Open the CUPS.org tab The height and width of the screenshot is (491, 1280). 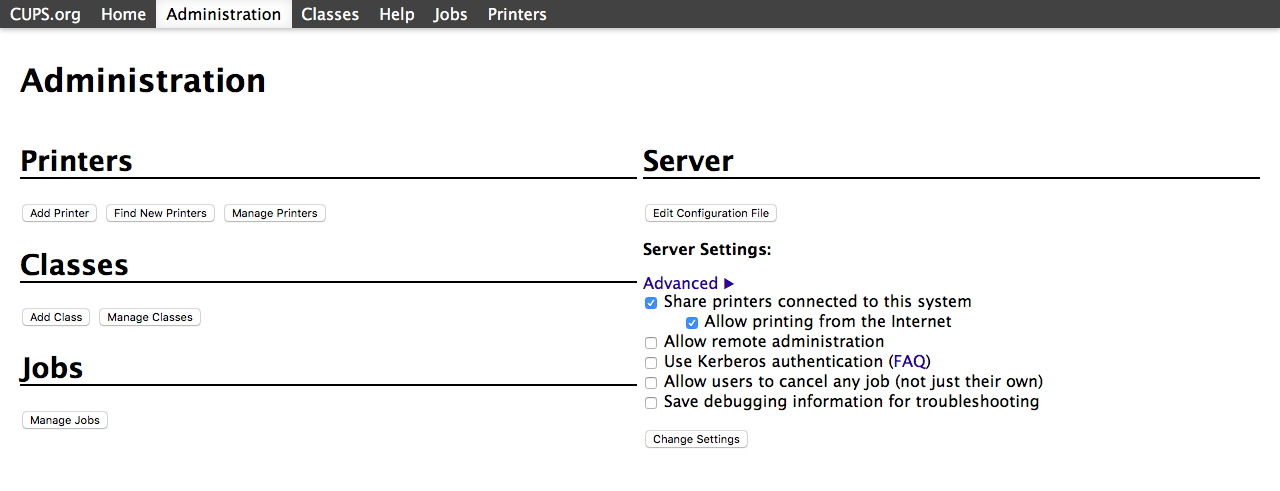(x=45, y=14)
